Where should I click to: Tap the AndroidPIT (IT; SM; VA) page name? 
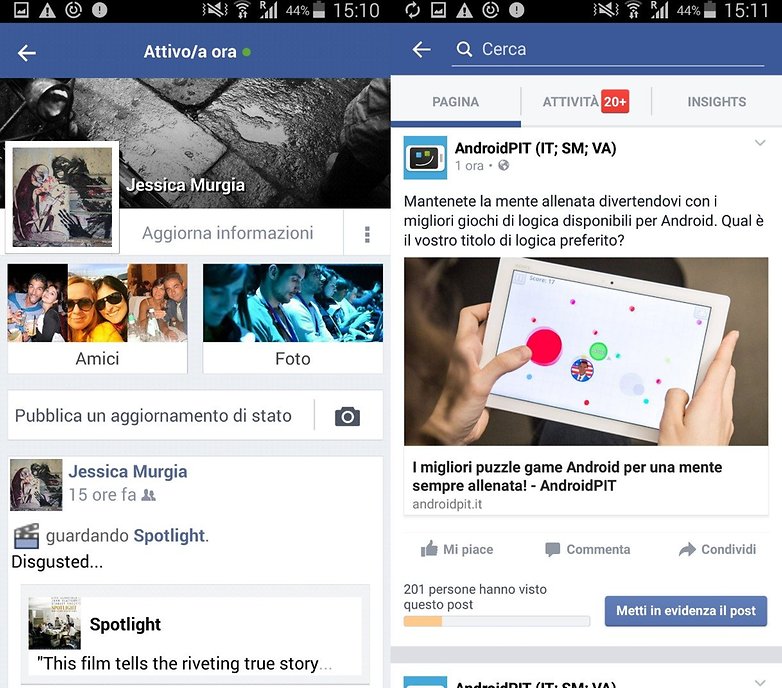[535, 148]
